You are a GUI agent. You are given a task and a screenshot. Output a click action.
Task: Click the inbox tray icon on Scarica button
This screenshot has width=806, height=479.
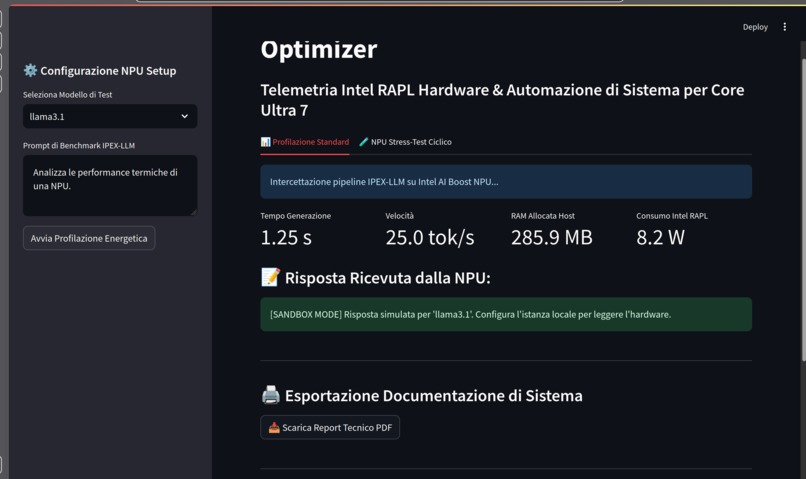(274, 428)
